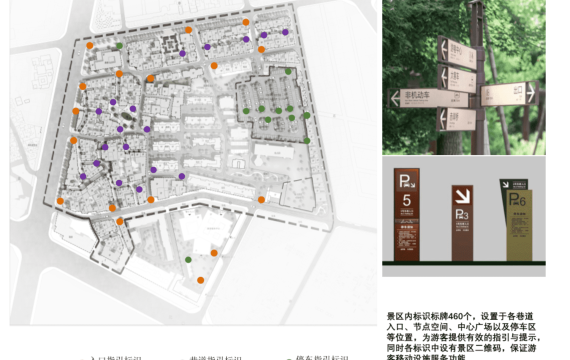Screen dimensions: 570x360
Task: Select the 出口 sign pointing right
Action: (509, 93)
